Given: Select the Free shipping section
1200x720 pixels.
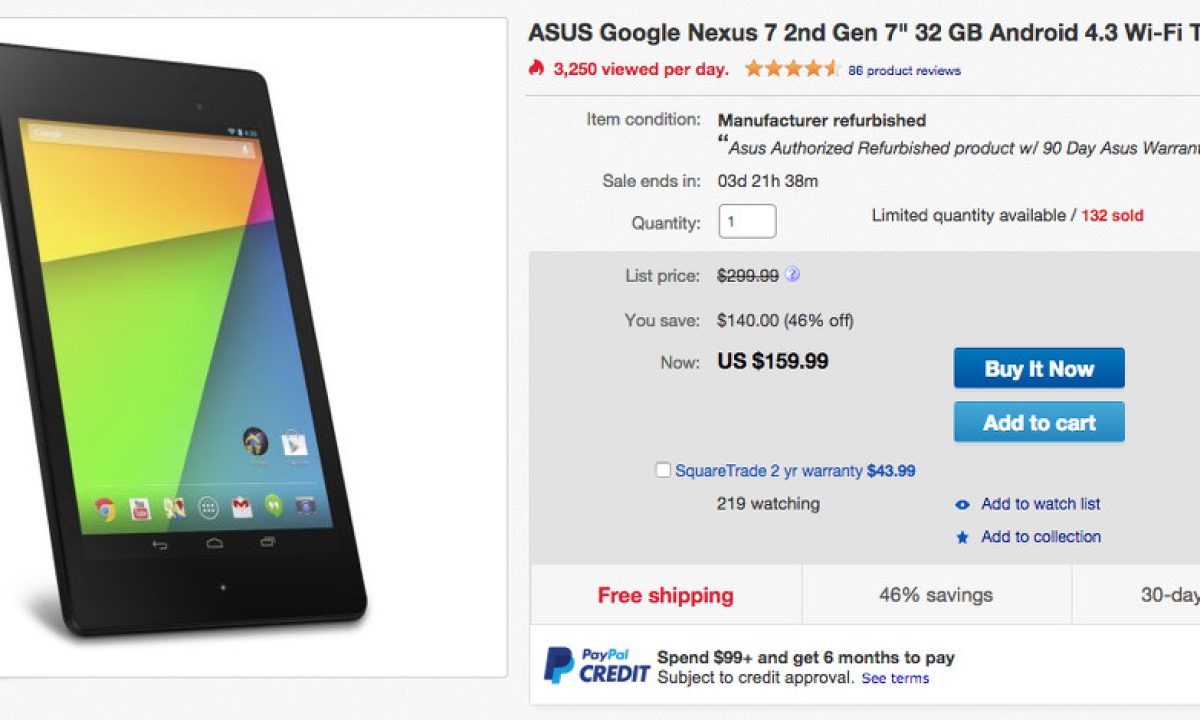Looking at the screenshot, I should 665,595.
